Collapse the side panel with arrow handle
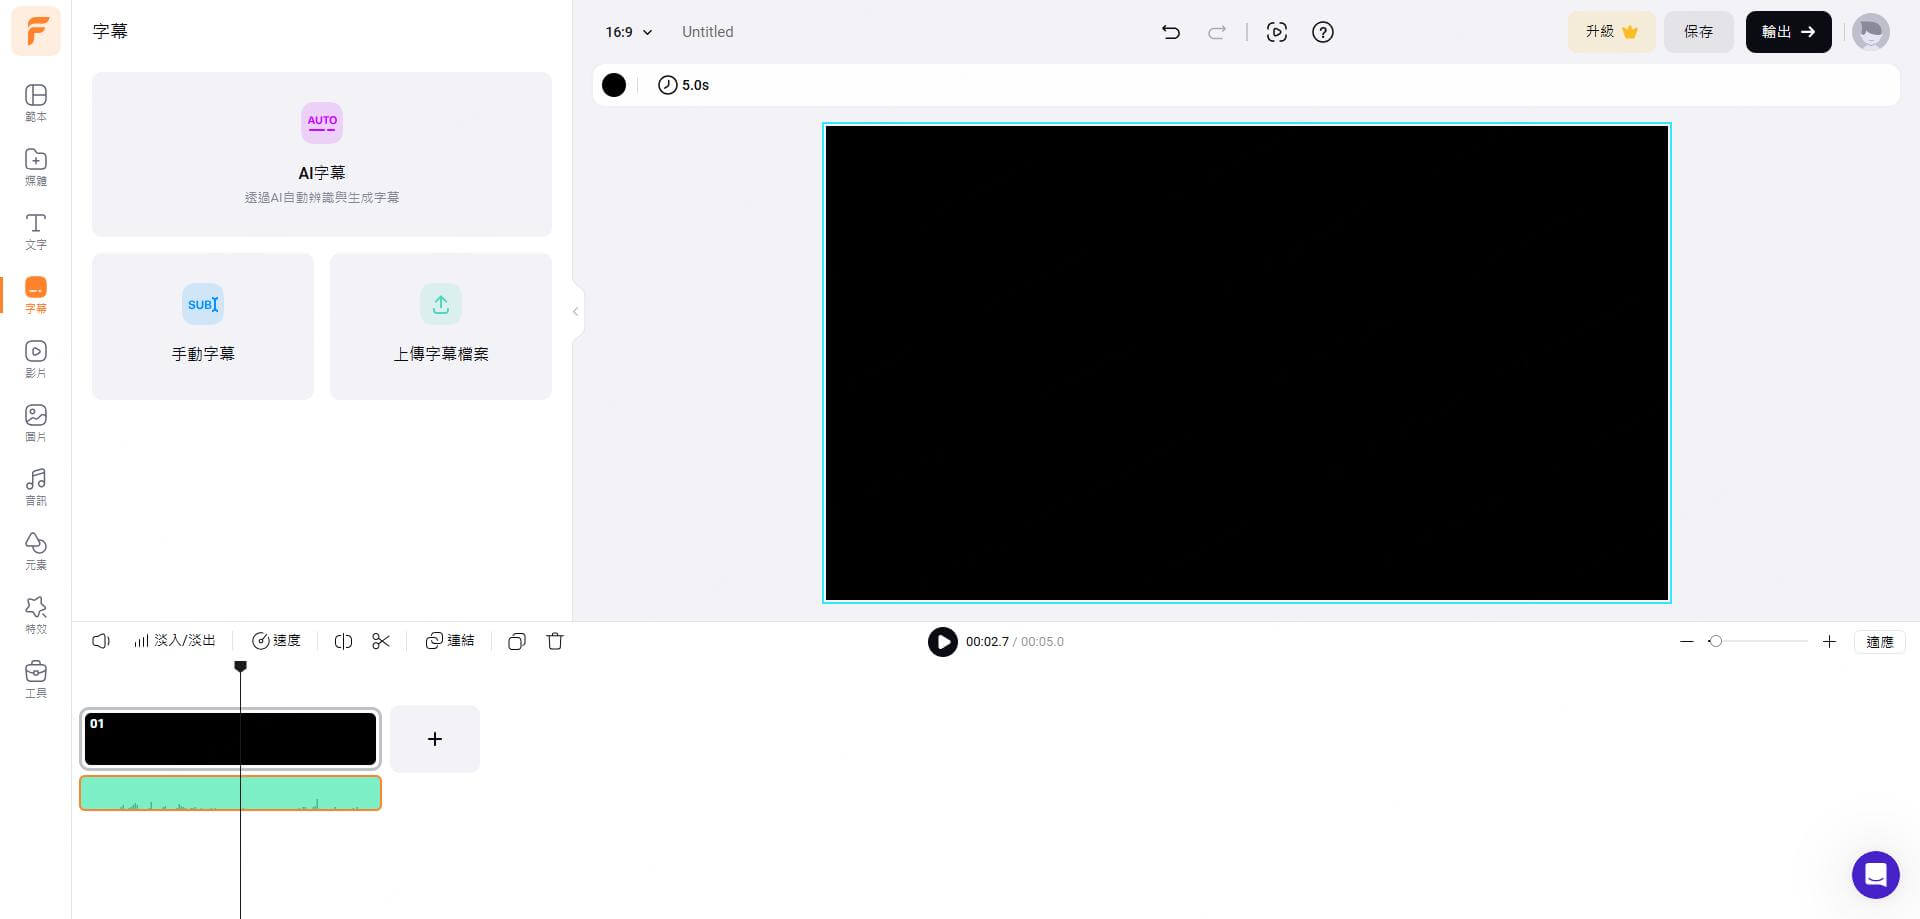Screen dimensions: 1920x919 pyautogui.click(x=576, y=312)
